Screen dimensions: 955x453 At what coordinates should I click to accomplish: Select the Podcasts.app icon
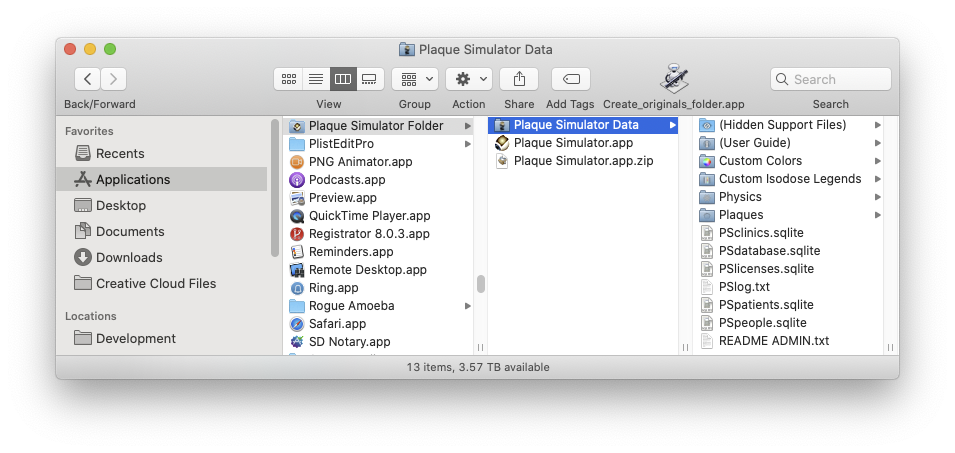[297, 180]
